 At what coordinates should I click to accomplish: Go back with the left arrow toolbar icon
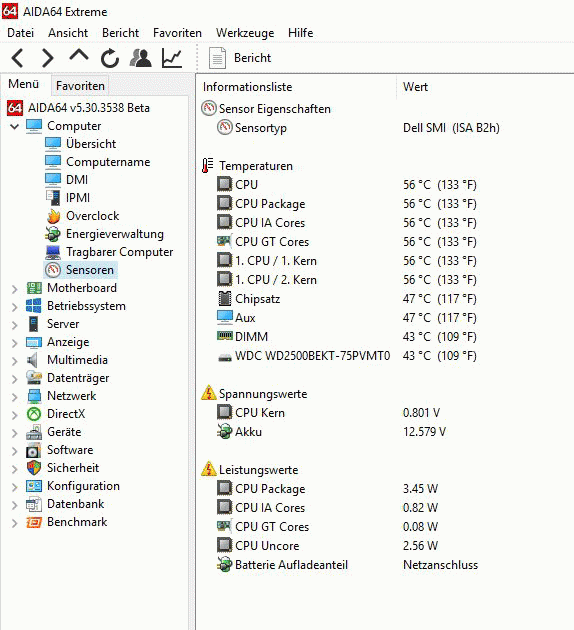[x=17, y=58]
